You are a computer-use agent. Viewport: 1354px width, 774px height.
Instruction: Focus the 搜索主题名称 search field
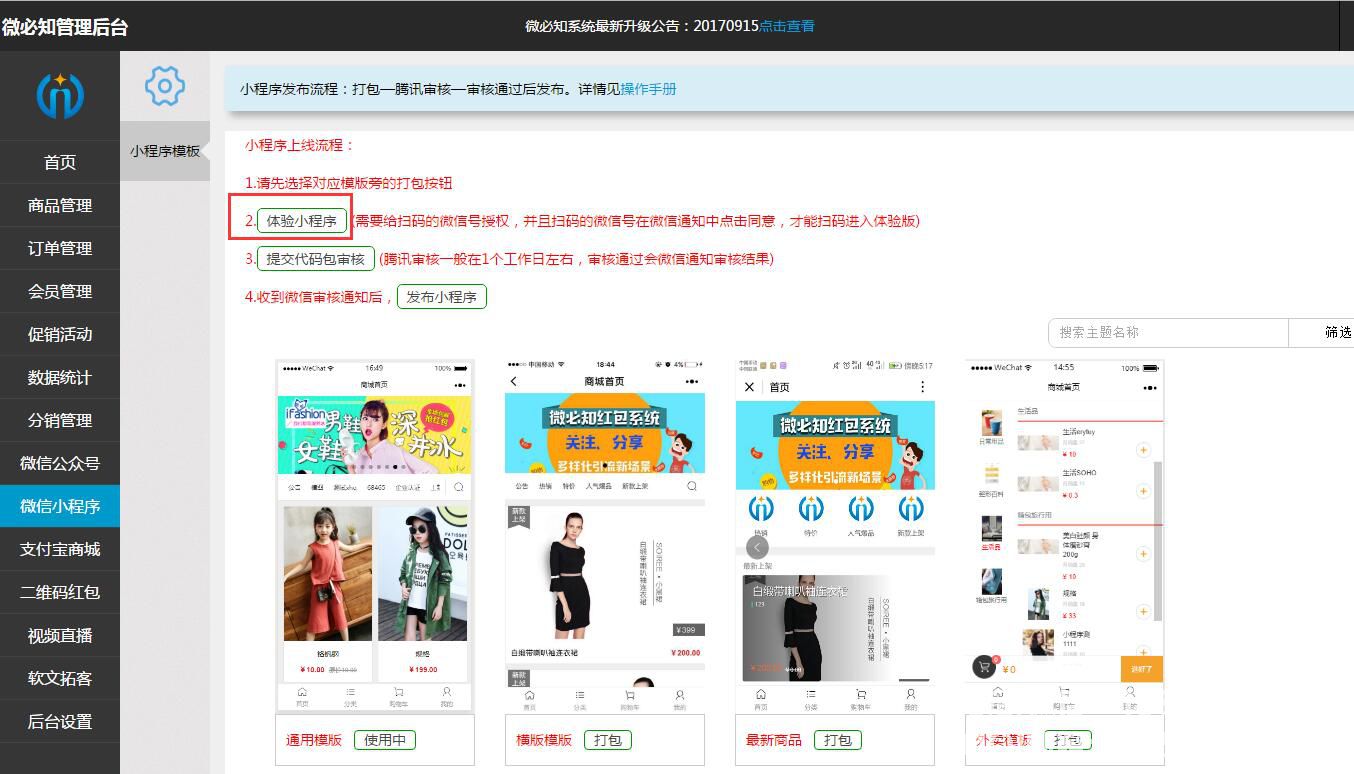coord(1168,333)
